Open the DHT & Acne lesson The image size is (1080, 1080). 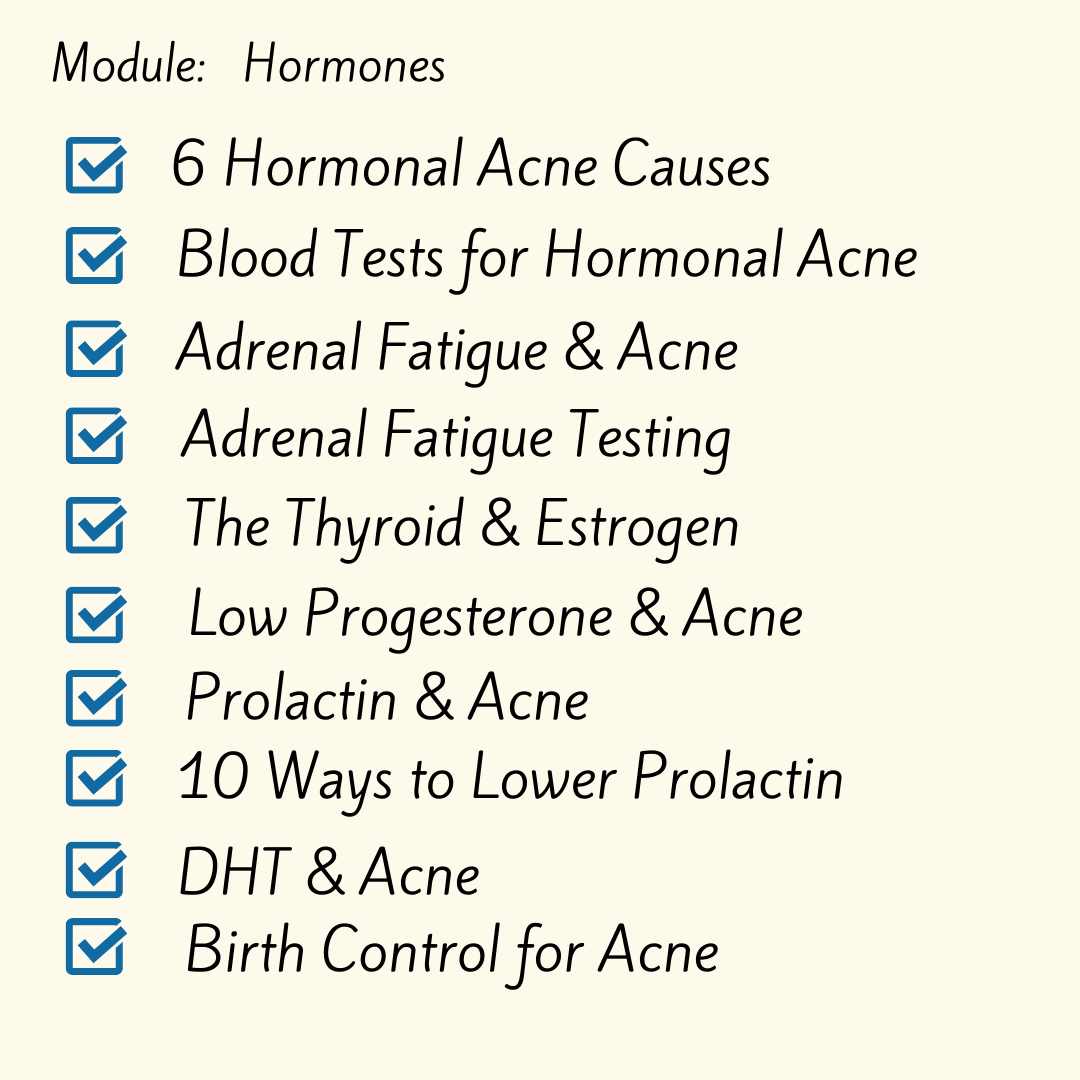tap(329, 872)
